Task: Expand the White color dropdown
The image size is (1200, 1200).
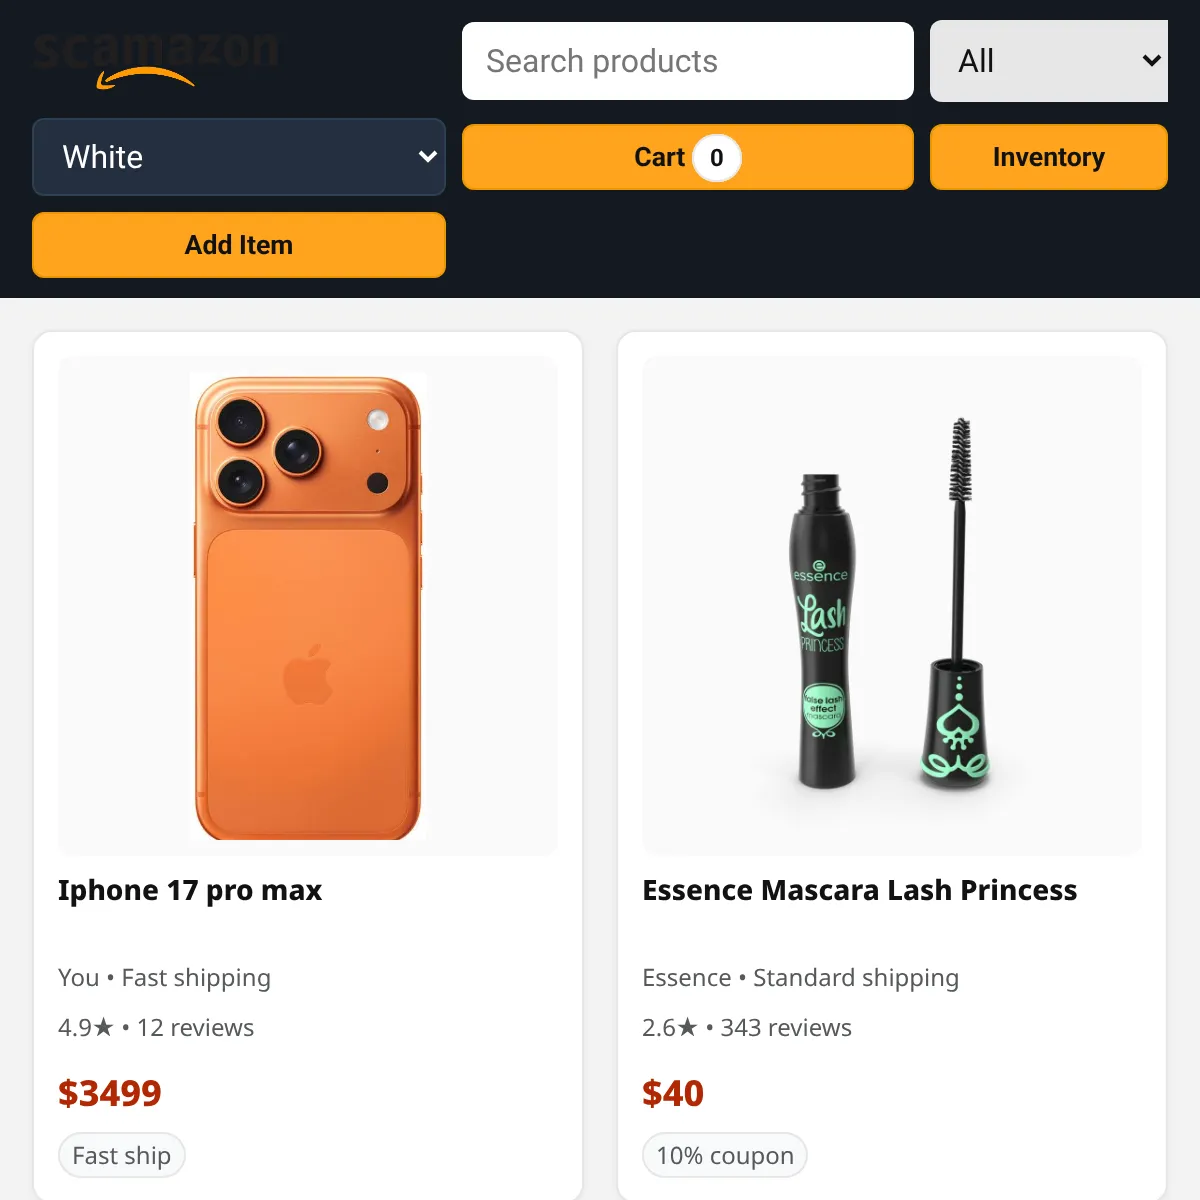Action: point(239,157)
